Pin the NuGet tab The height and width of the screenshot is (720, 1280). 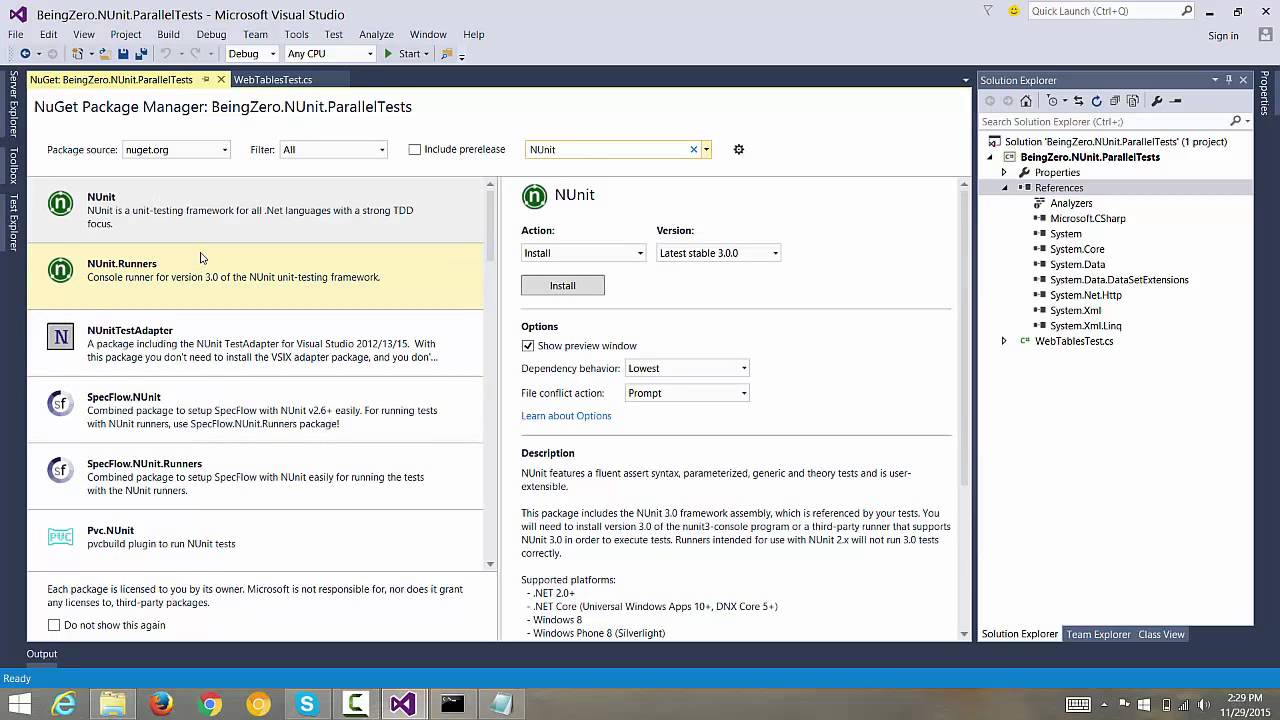(206, 80)
